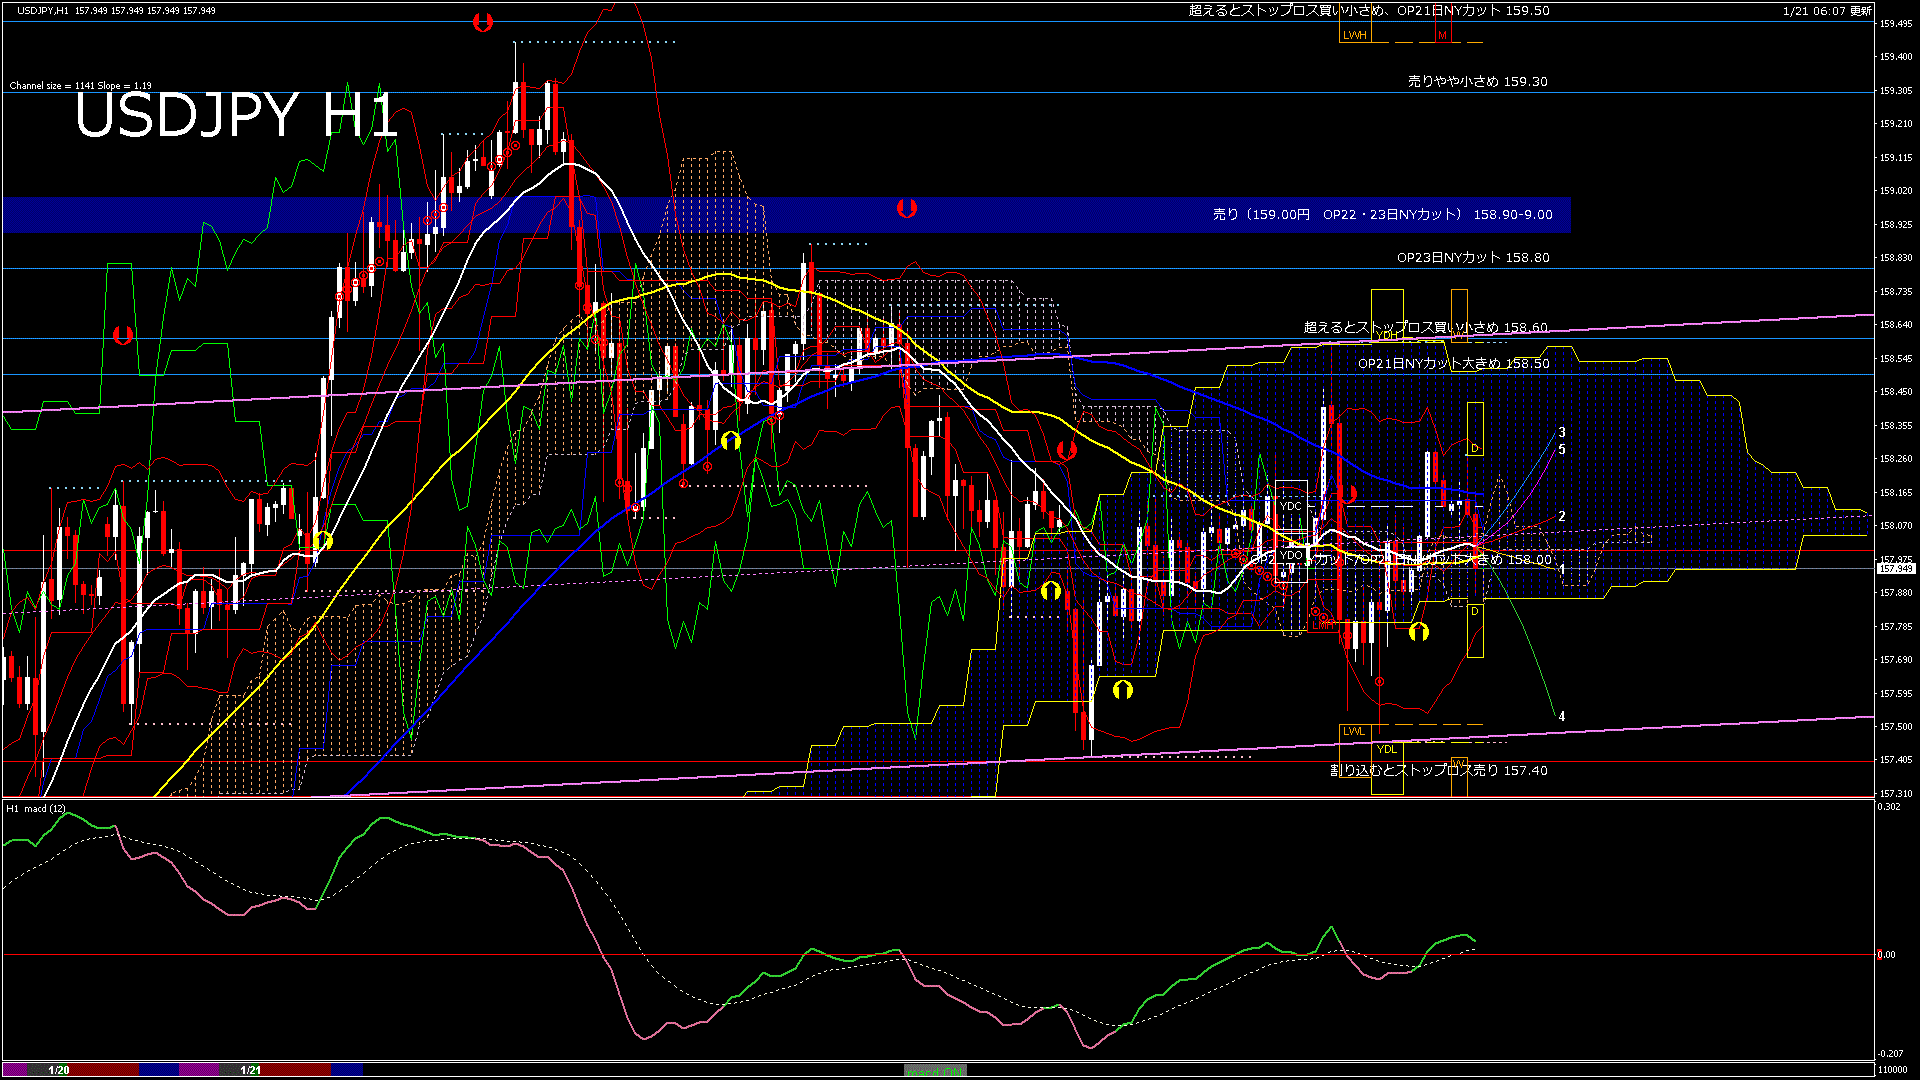
Task: Click the yellow arrow marker below the 157.69 low
Action: click(x=1122, y=689)
